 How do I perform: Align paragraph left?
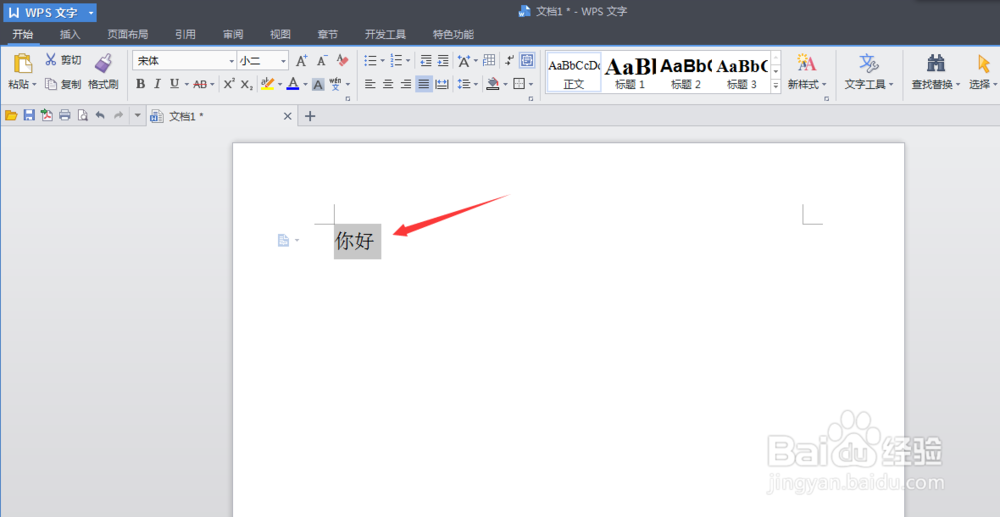tap(370, 84)
